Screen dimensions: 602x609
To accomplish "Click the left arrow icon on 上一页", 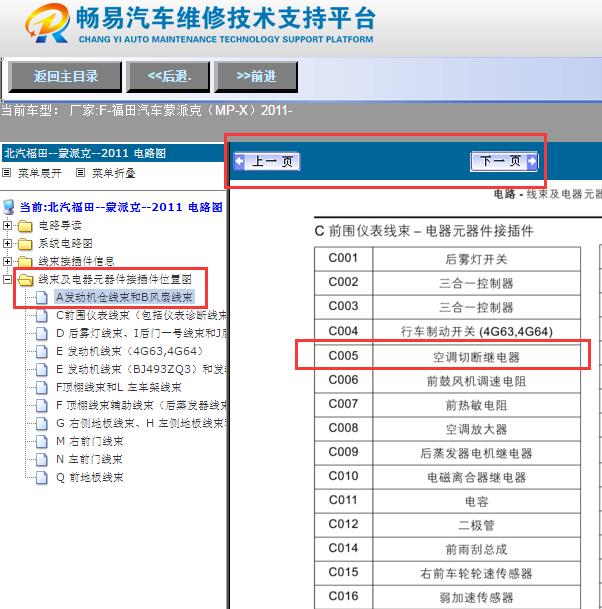I will pos(239,161).
